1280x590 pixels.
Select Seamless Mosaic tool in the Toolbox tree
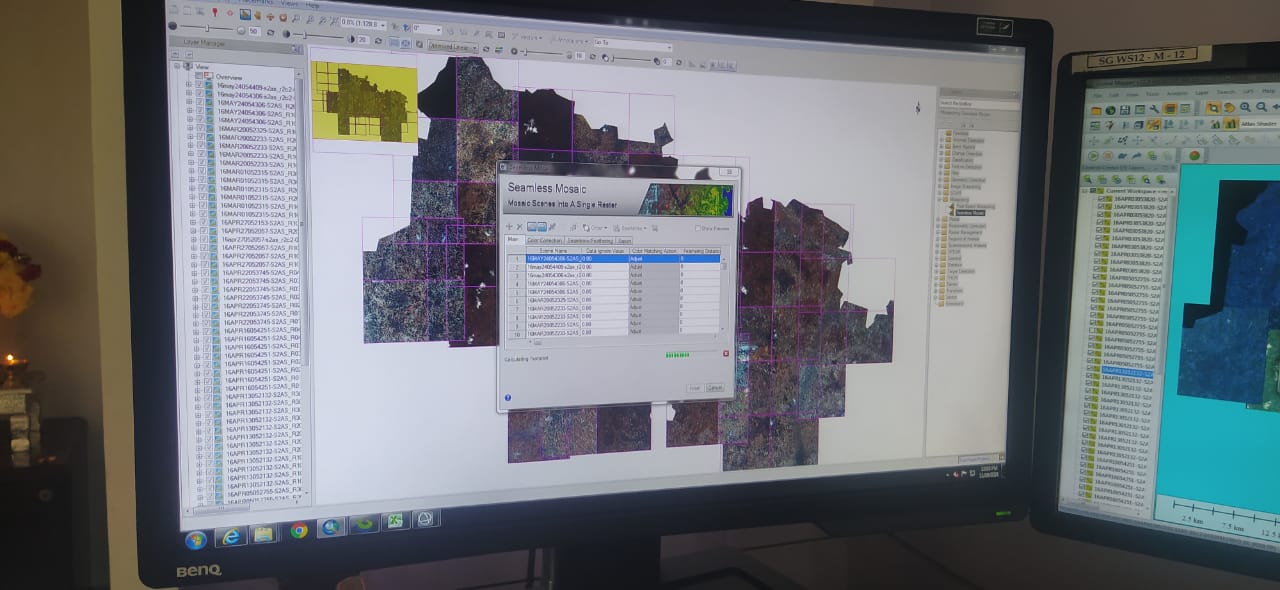pos(970,213)
